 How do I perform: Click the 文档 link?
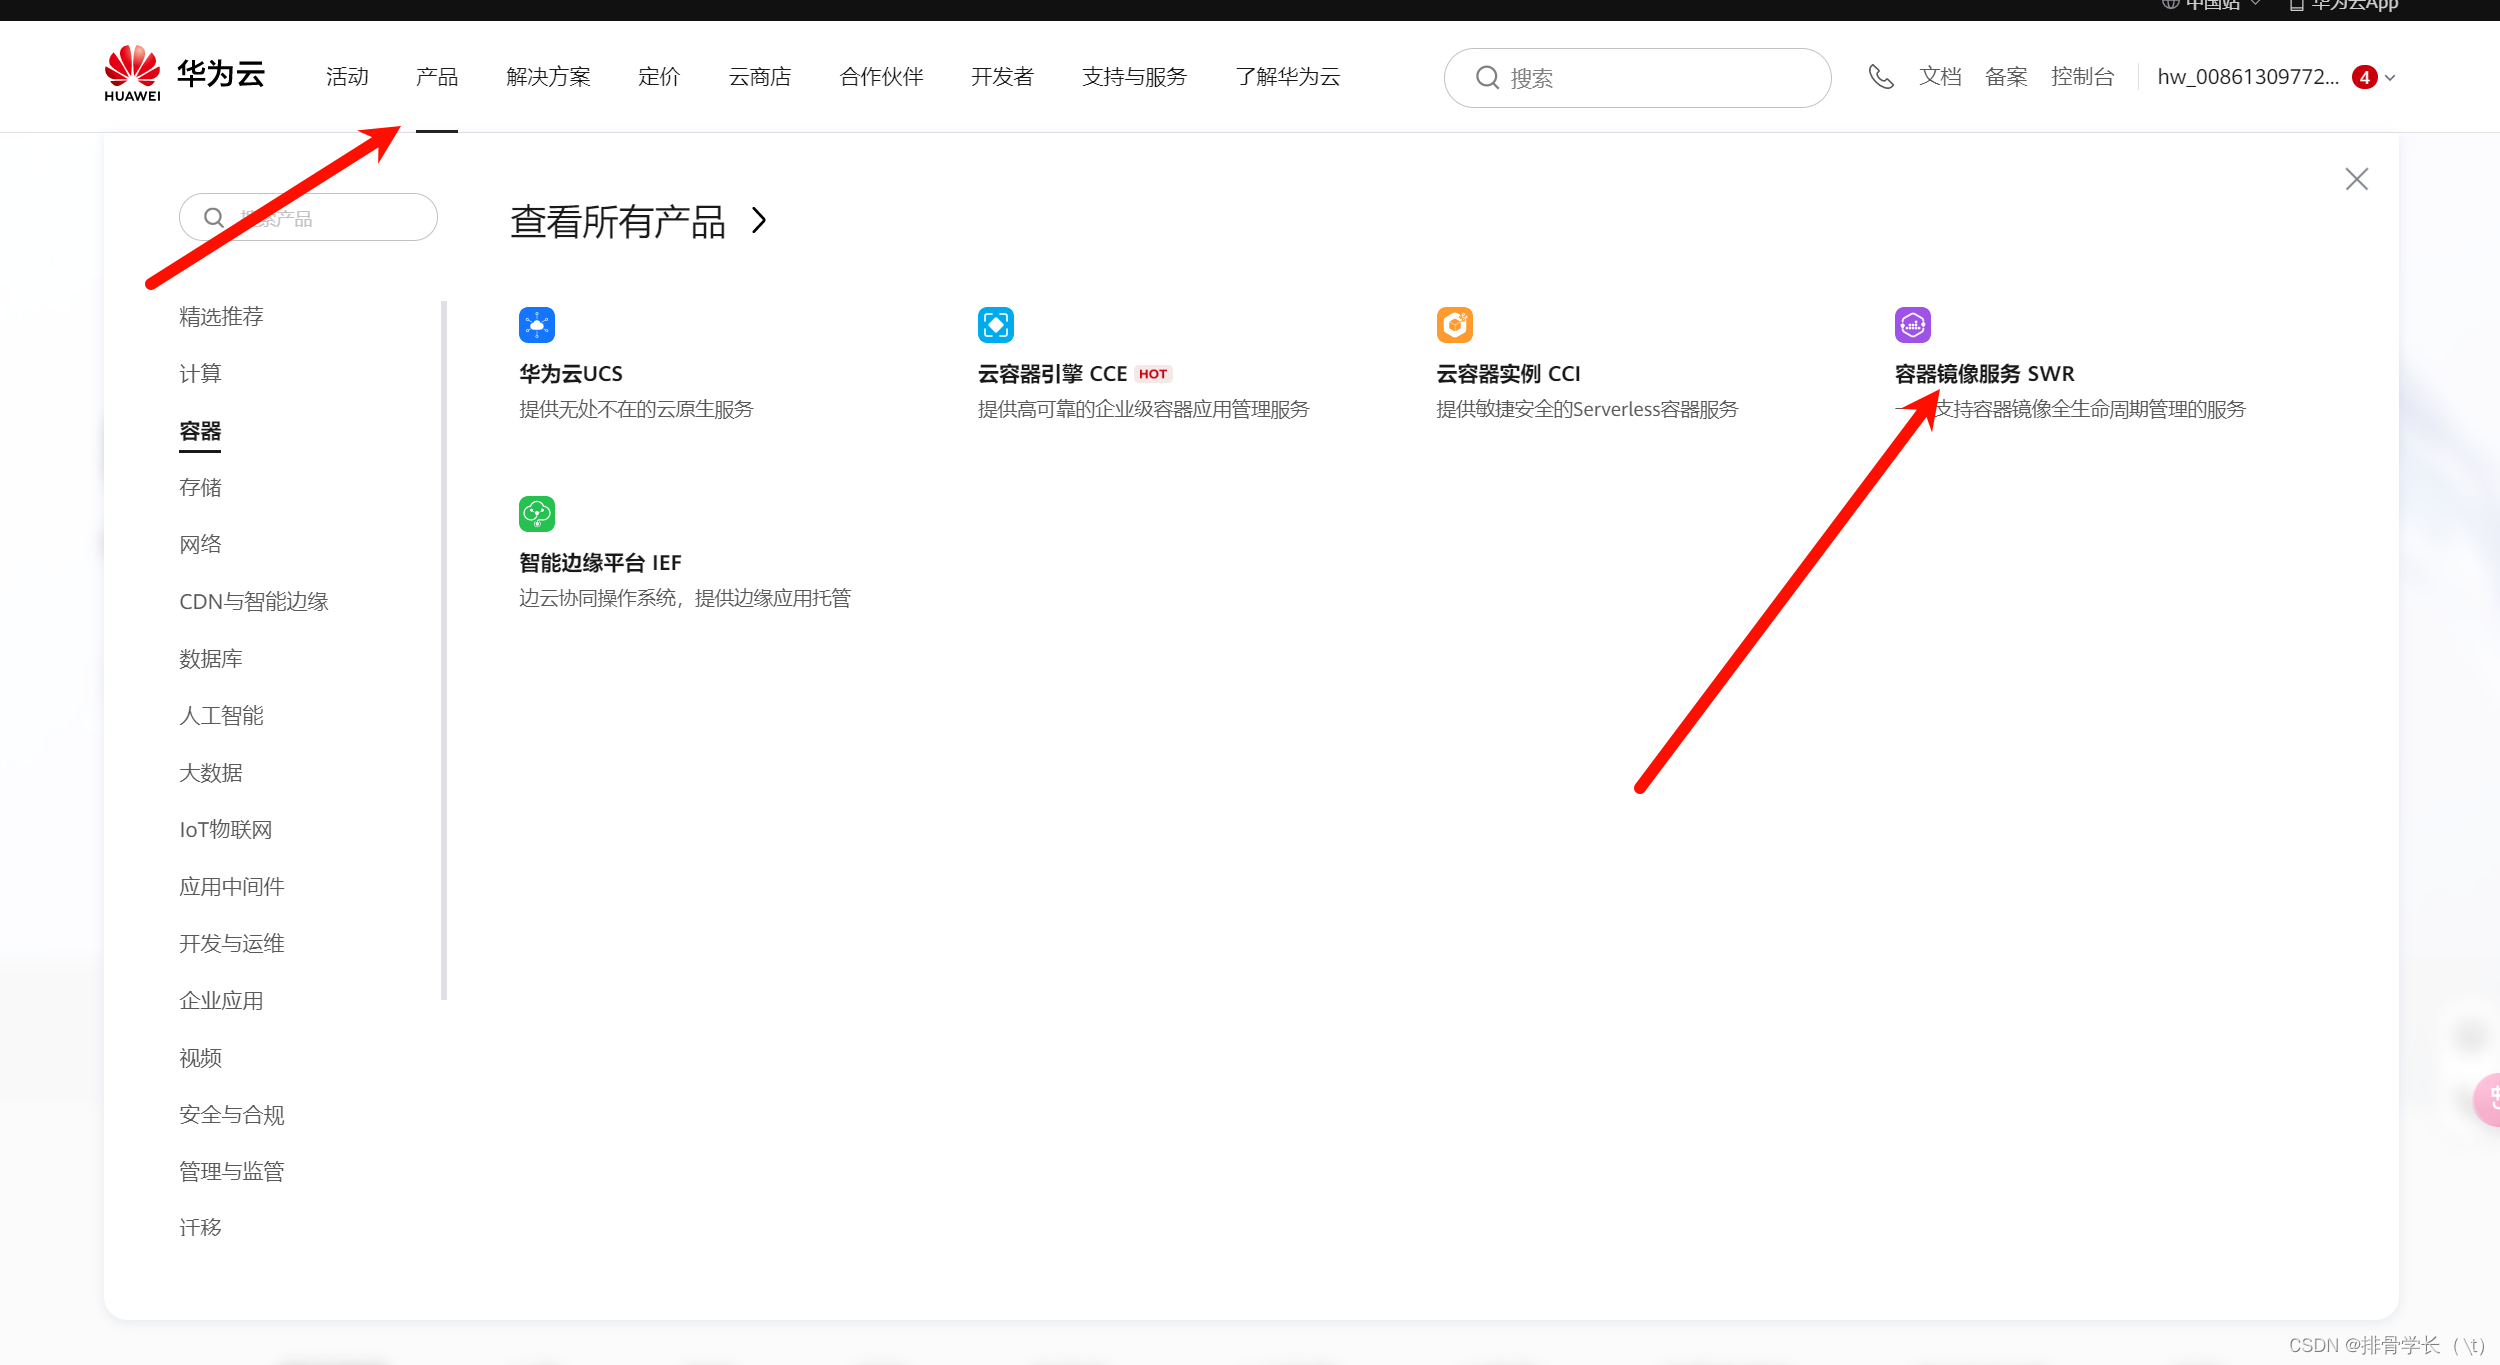pos(1940,77)
